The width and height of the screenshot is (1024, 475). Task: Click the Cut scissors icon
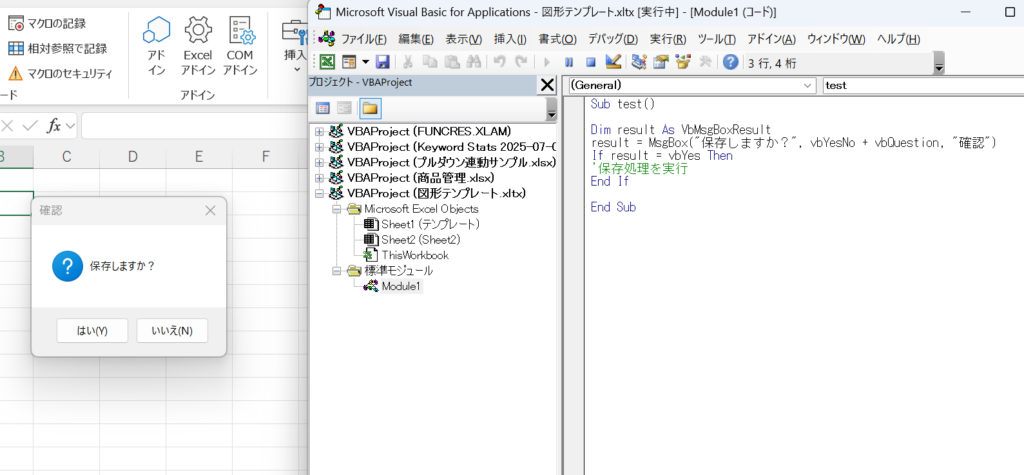pos(408,62)
